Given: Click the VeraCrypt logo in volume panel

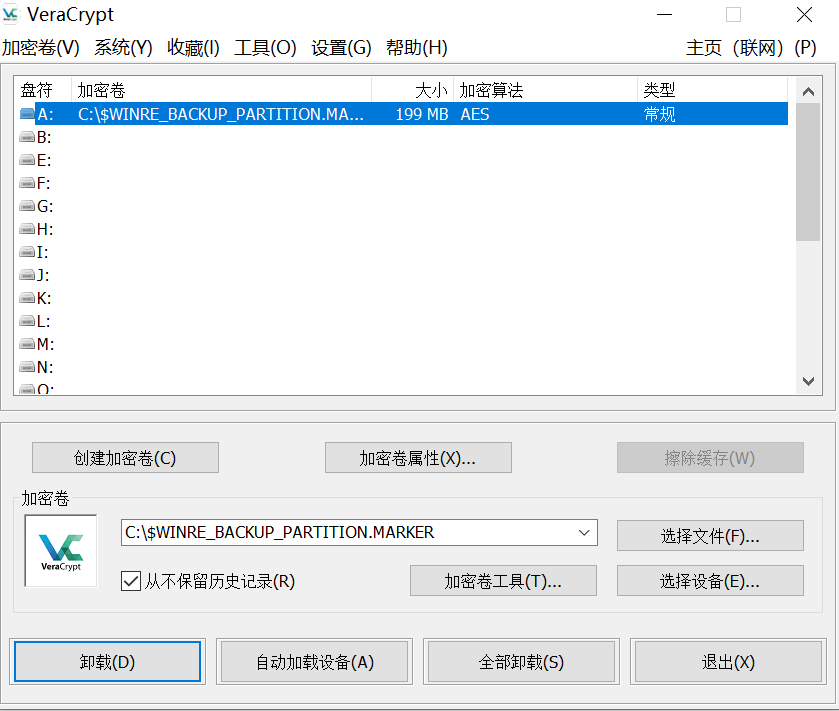Looking at the screenshot, I should (x=61, y=551).
